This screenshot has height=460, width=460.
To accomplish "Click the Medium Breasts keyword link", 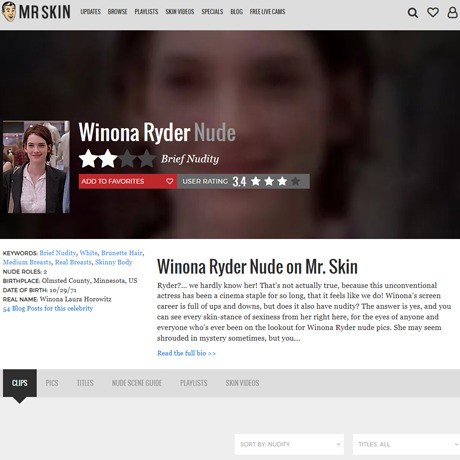I will coord(27,262).
